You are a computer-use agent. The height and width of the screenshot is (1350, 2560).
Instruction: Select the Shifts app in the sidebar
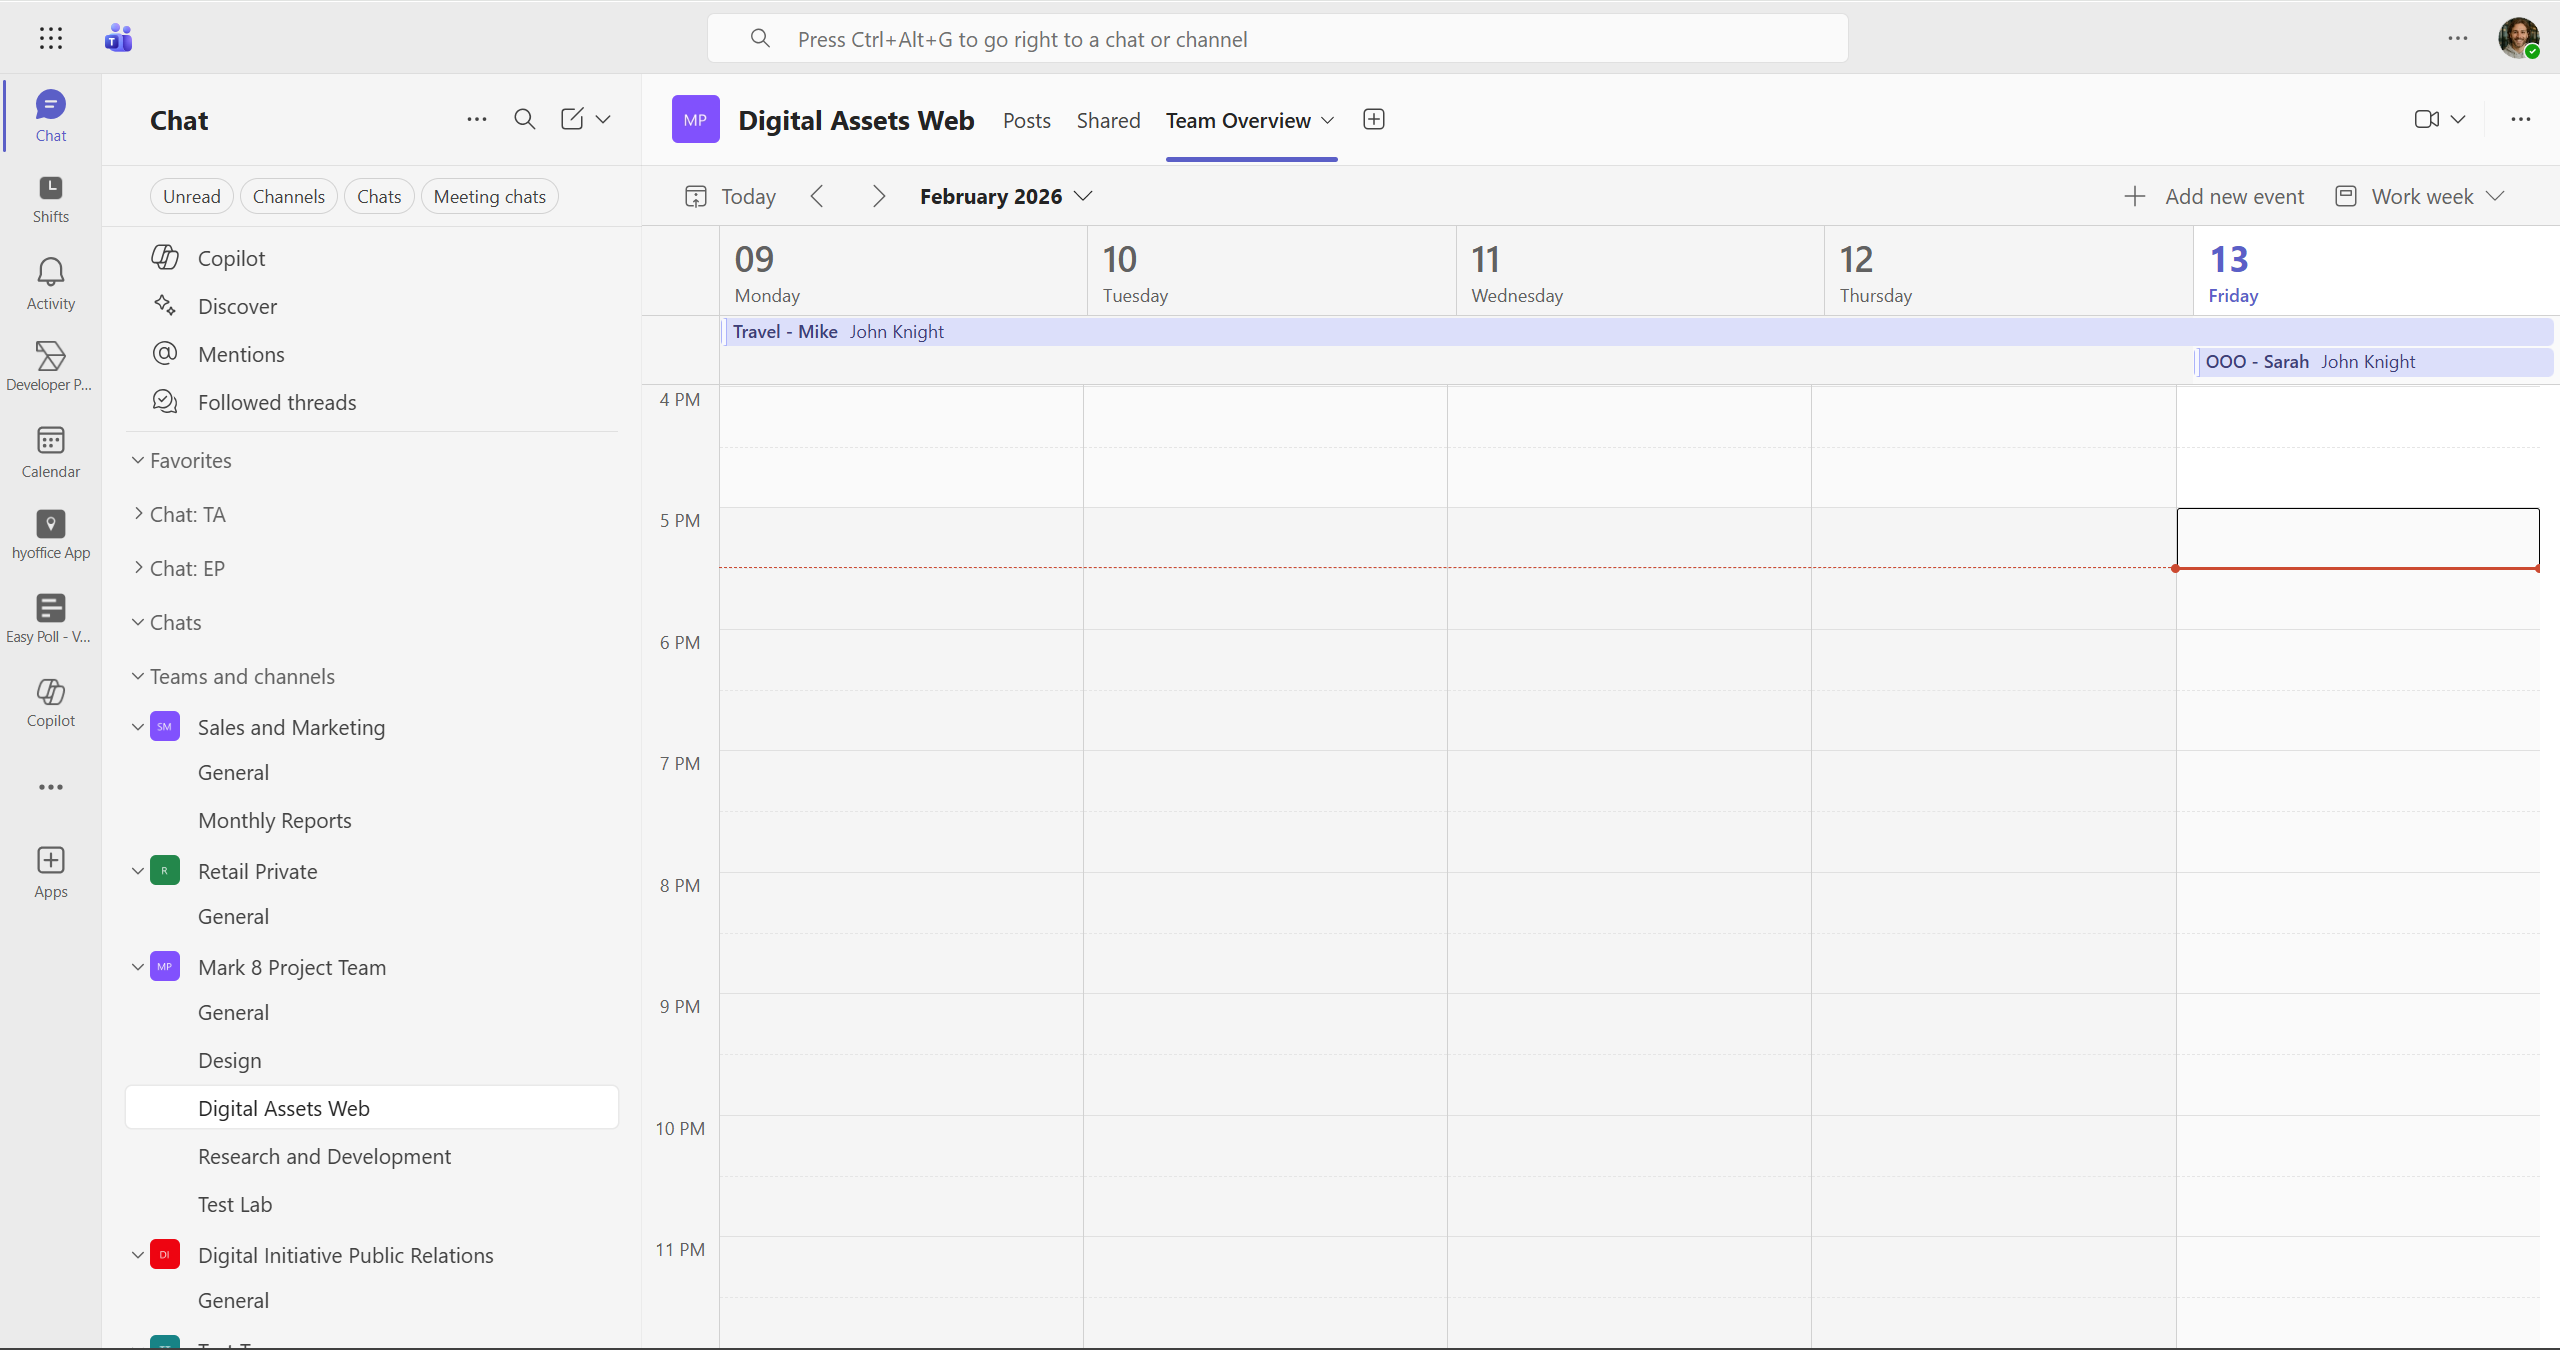49,197
